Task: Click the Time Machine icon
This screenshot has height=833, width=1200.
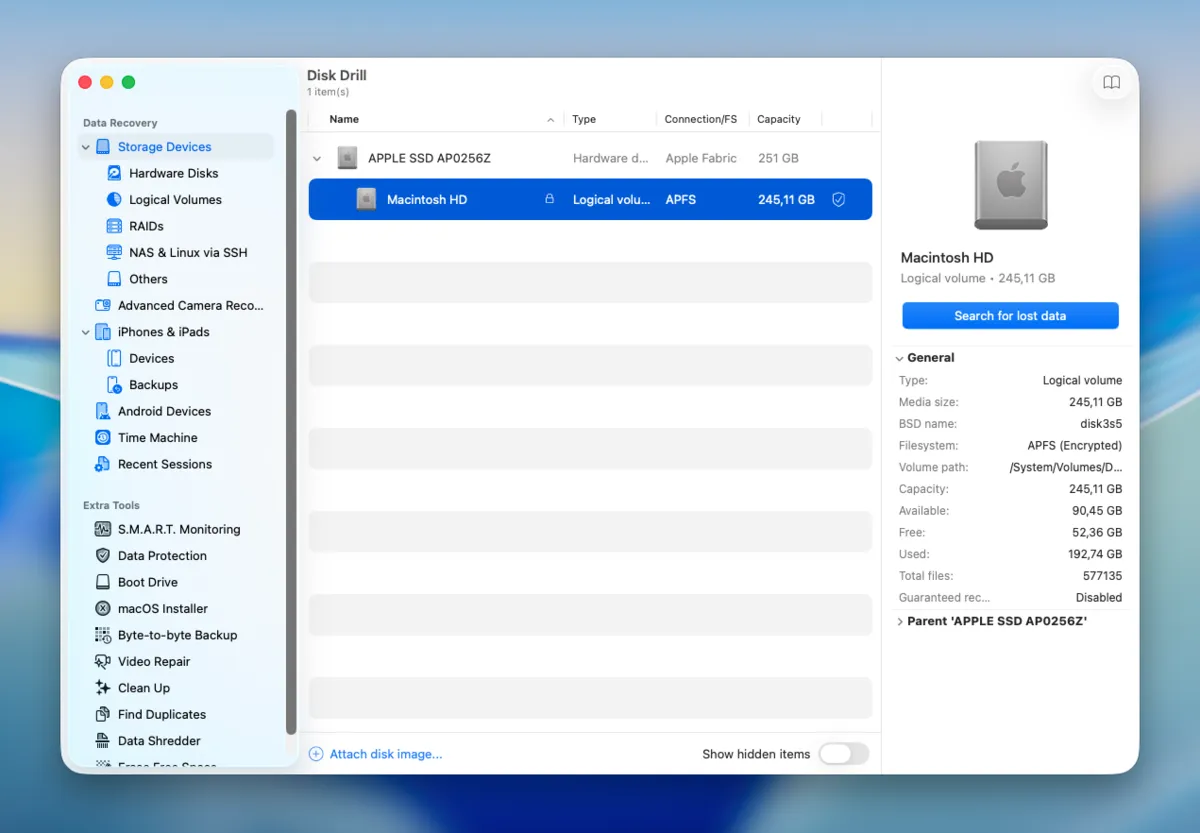Action: click(x=103, y=438)
